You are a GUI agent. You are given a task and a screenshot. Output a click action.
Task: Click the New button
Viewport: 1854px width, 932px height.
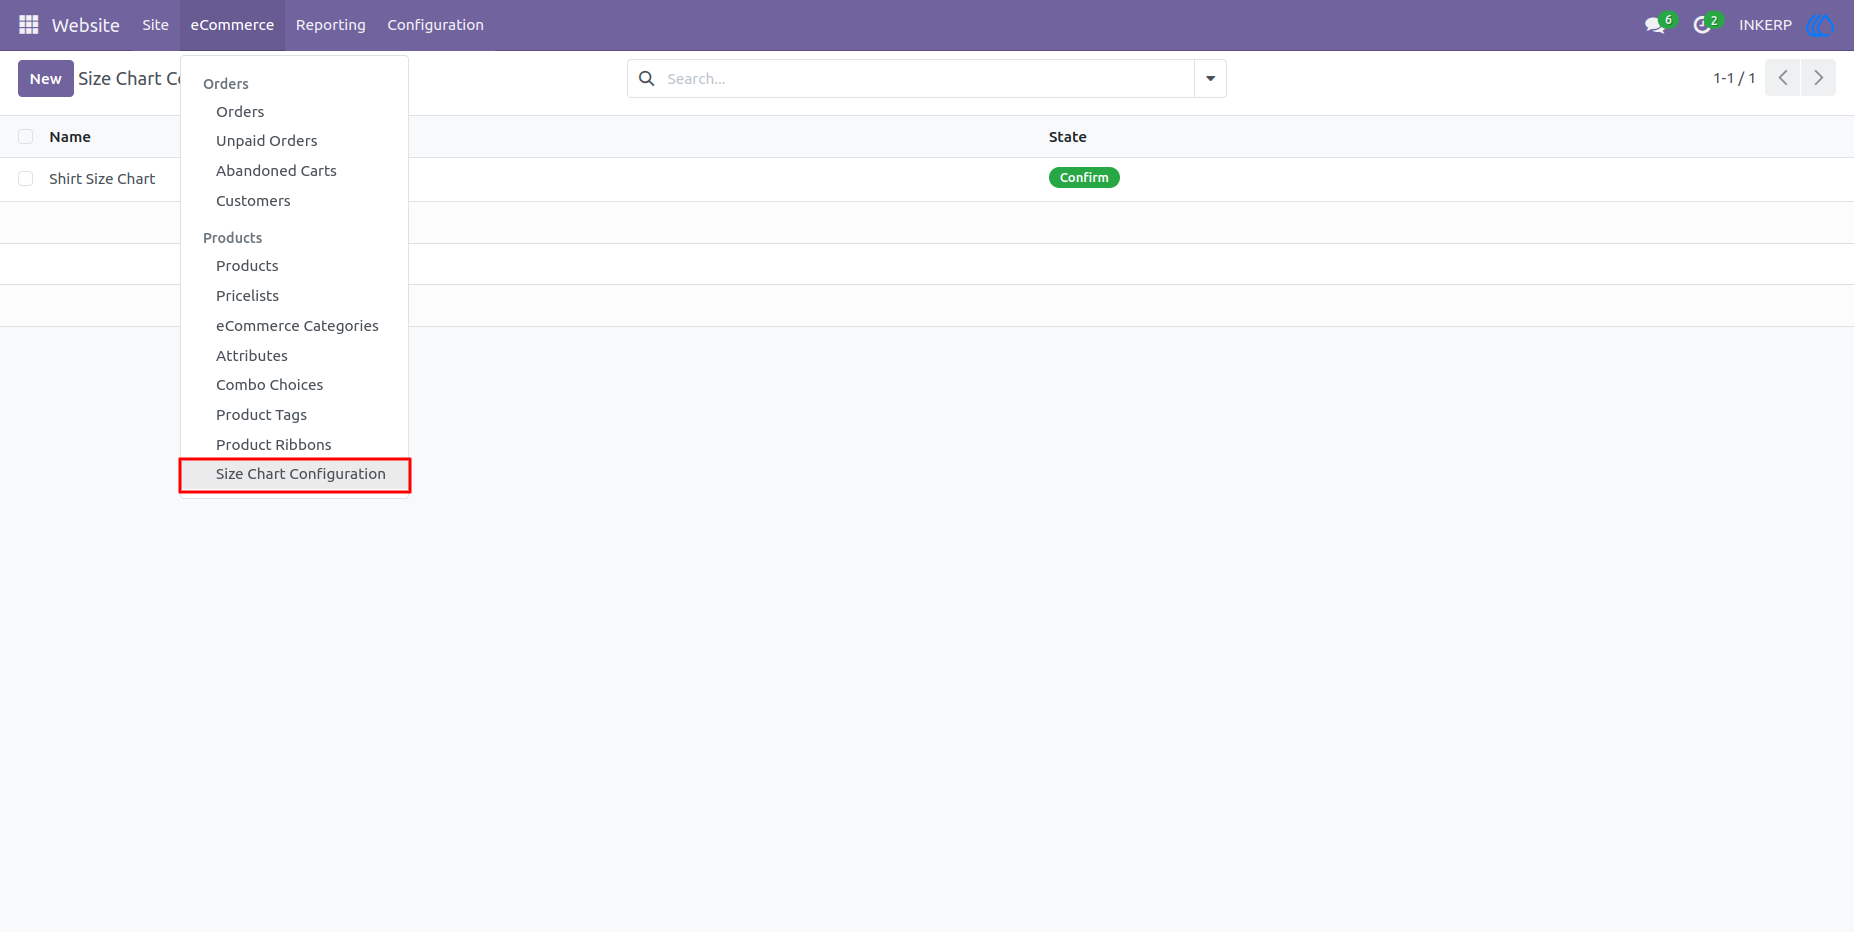click(46, 78)
